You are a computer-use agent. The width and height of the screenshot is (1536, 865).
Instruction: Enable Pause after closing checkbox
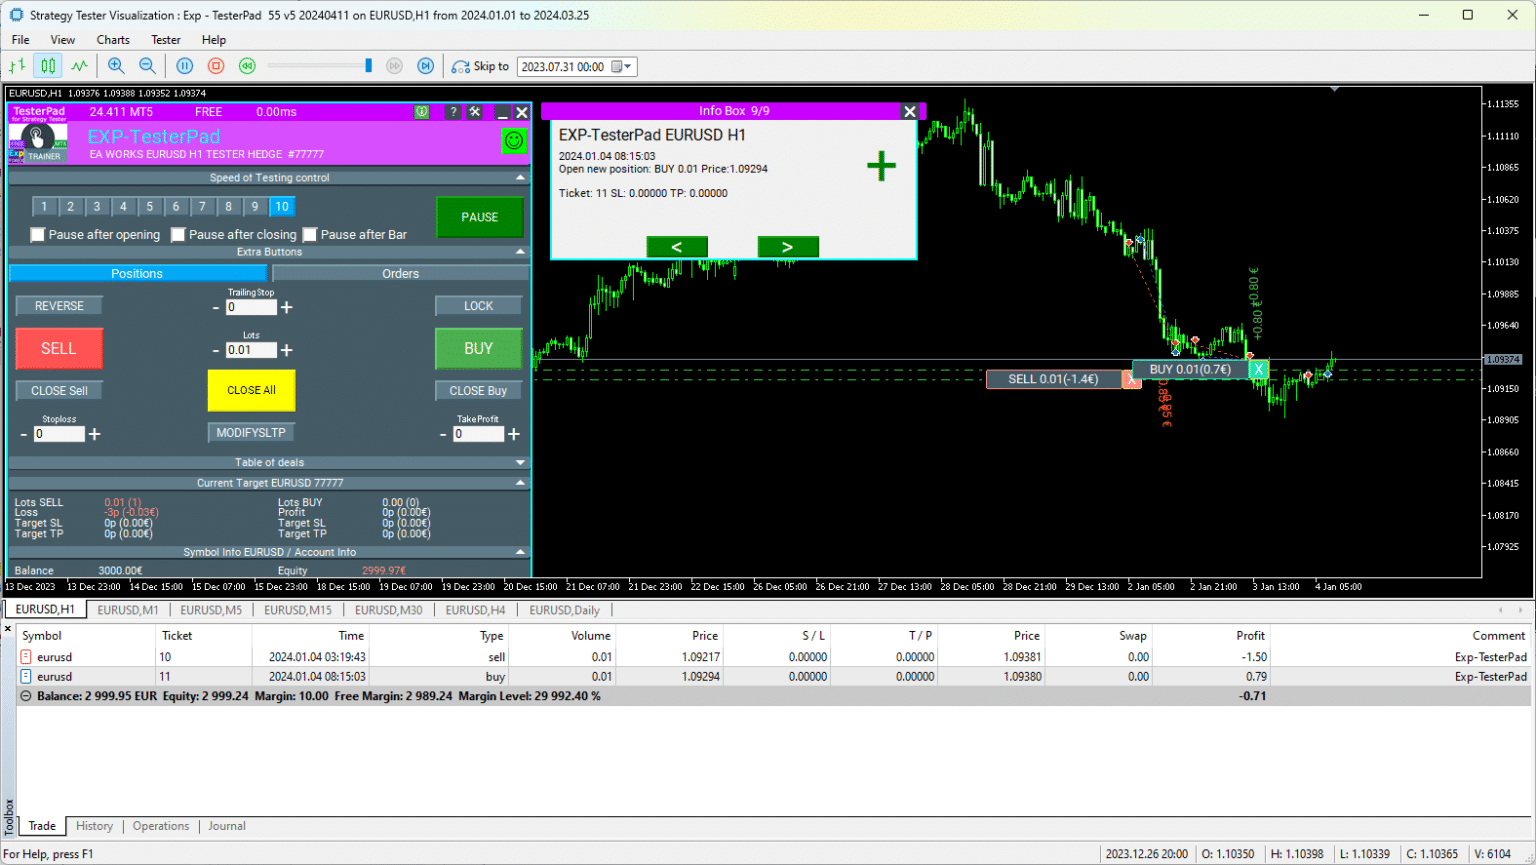(178, 234)
